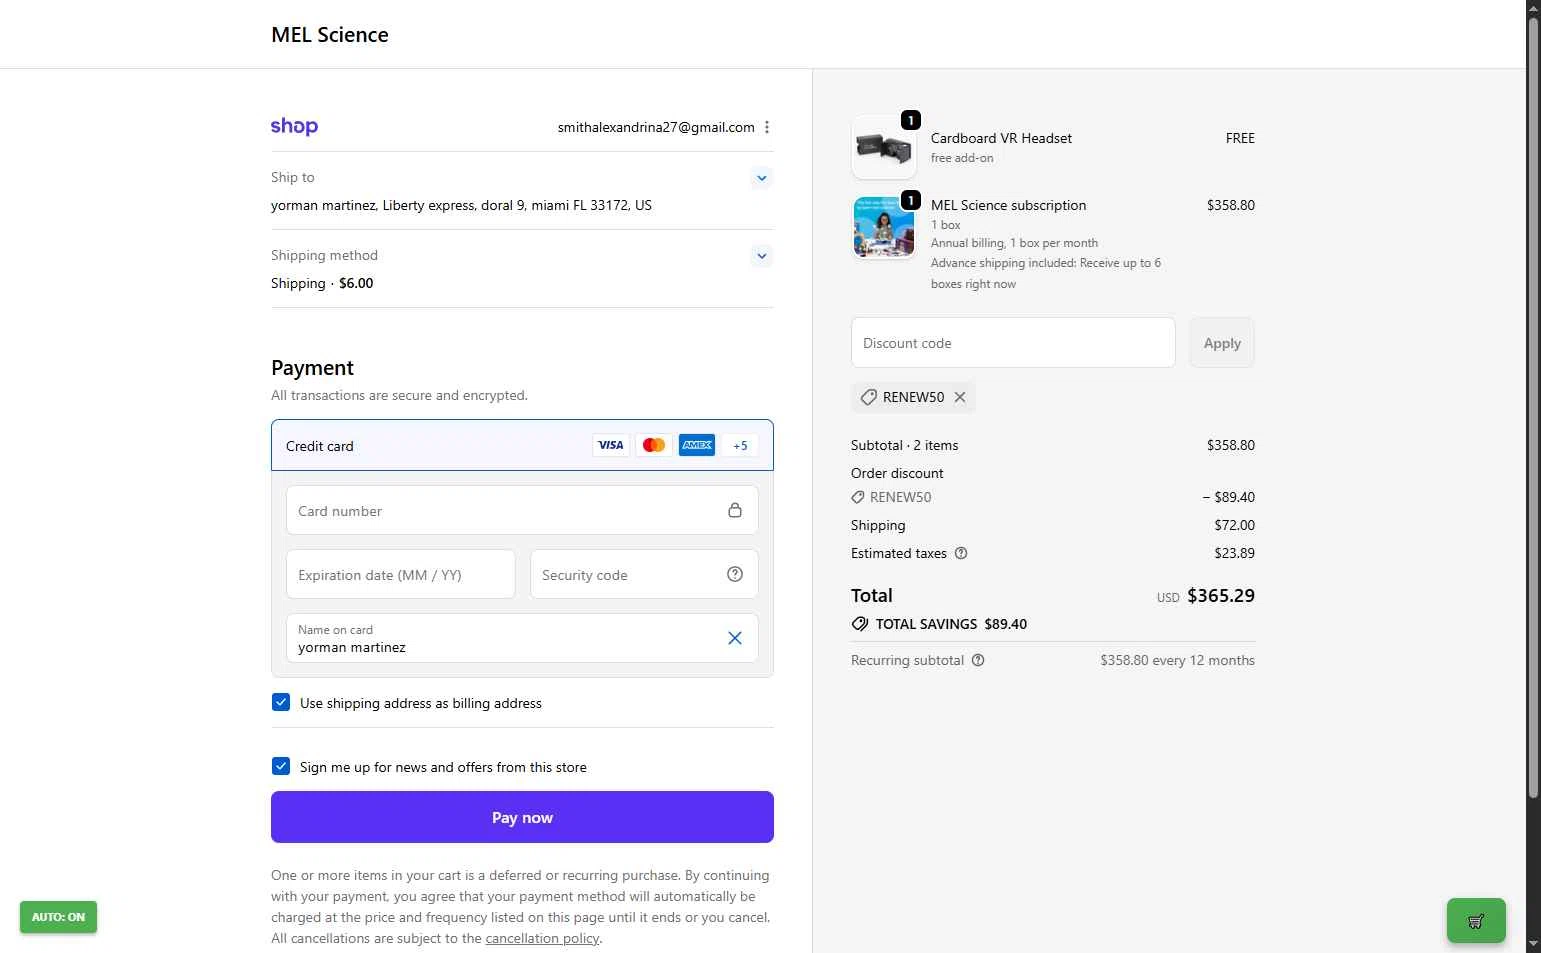Select the Credit card payment option
The height and width of the screenshot is (953, 1541).
[x=522, y=445]
